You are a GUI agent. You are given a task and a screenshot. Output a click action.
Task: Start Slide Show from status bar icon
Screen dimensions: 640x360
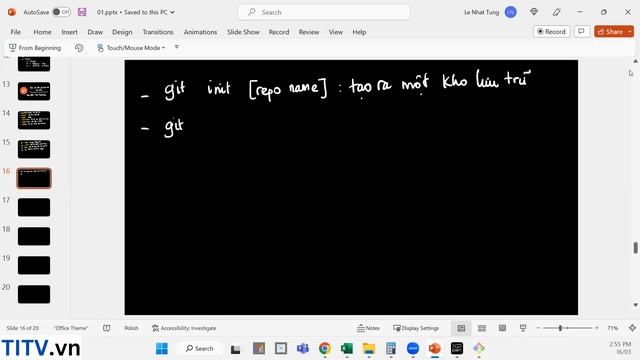(x=523, y=328)
